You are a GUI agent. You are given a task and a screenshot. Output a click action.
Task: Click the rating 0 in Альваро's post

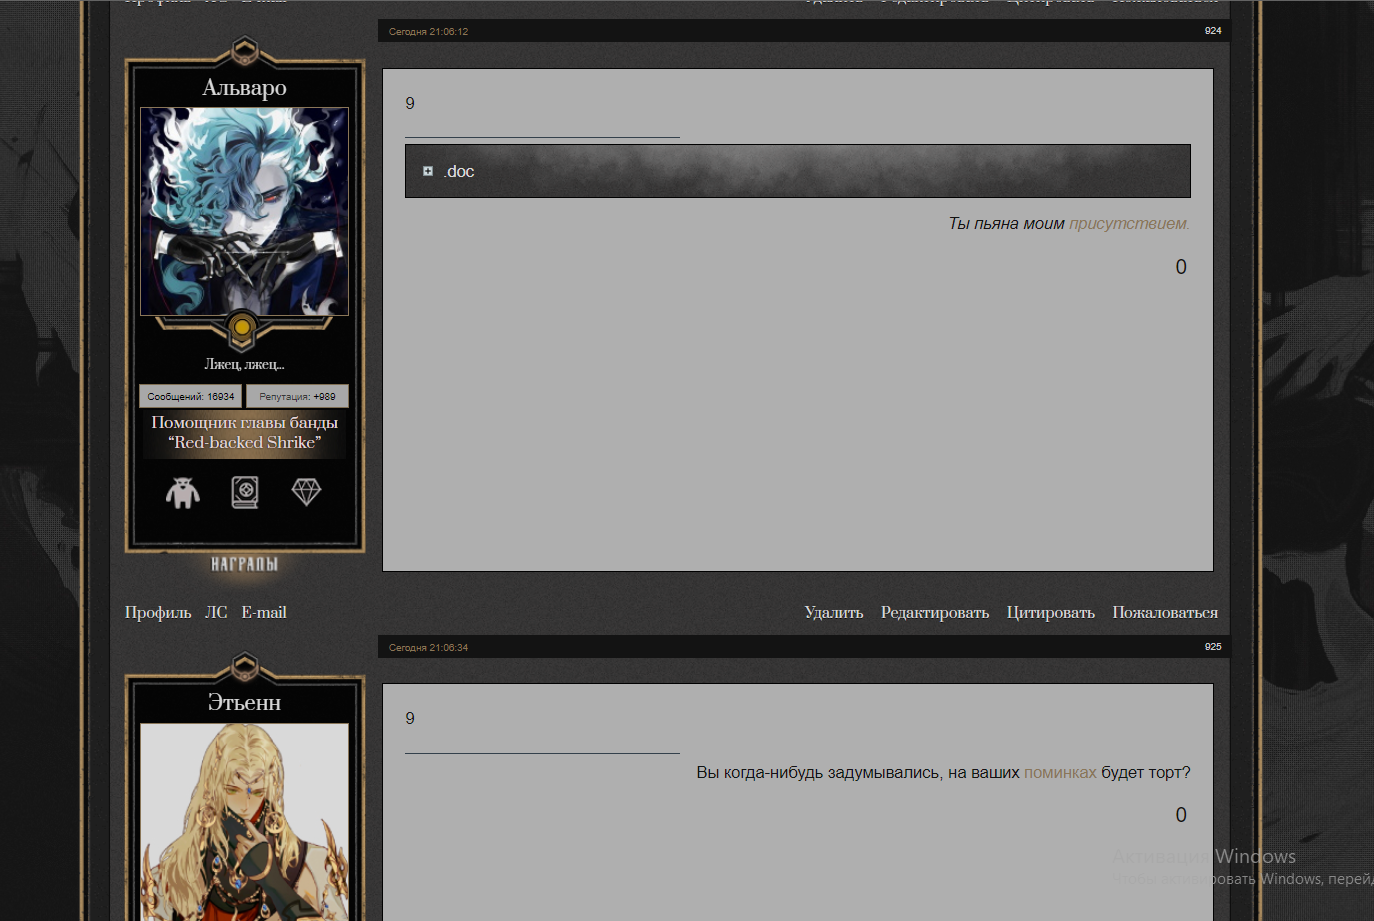pyautogui.click(x=1181, y=267)
